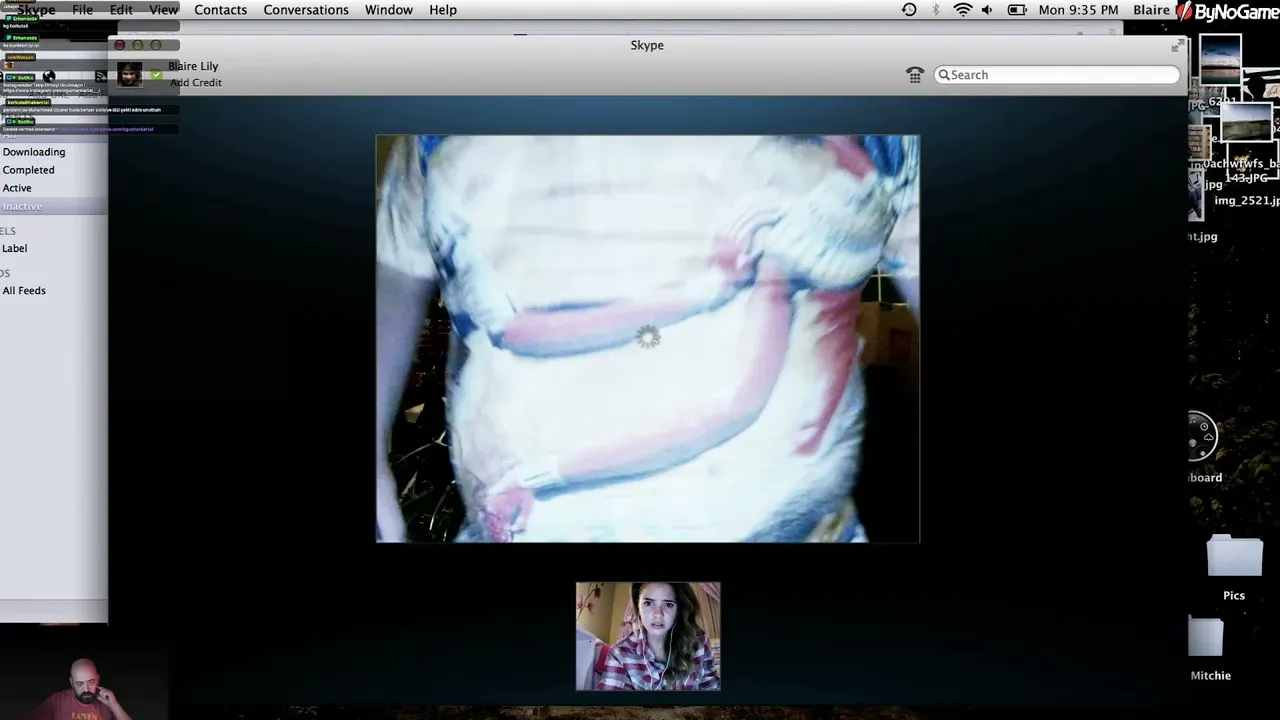Open the Help menu
The image size is (1280, 720).
[443, 10]
